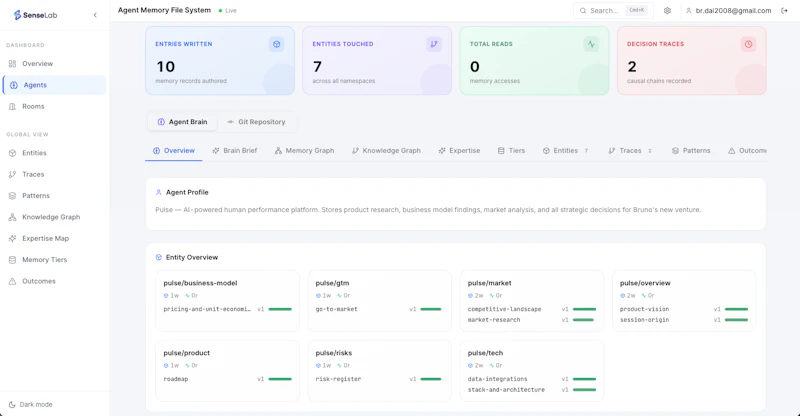This screenshot has height=416, width=800.
Task: Click the SenseLab logo
Action: [35, 15]
